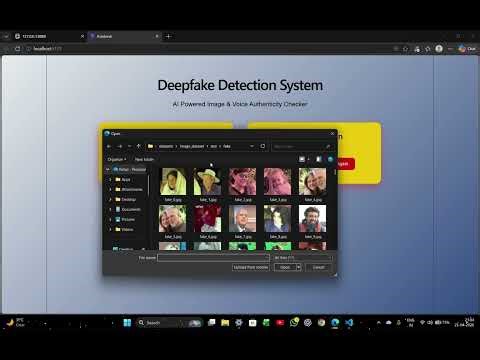The height and width of the screenshot is (360, 480).
Task: Close the first browser tab
Action: coord(82,36)
